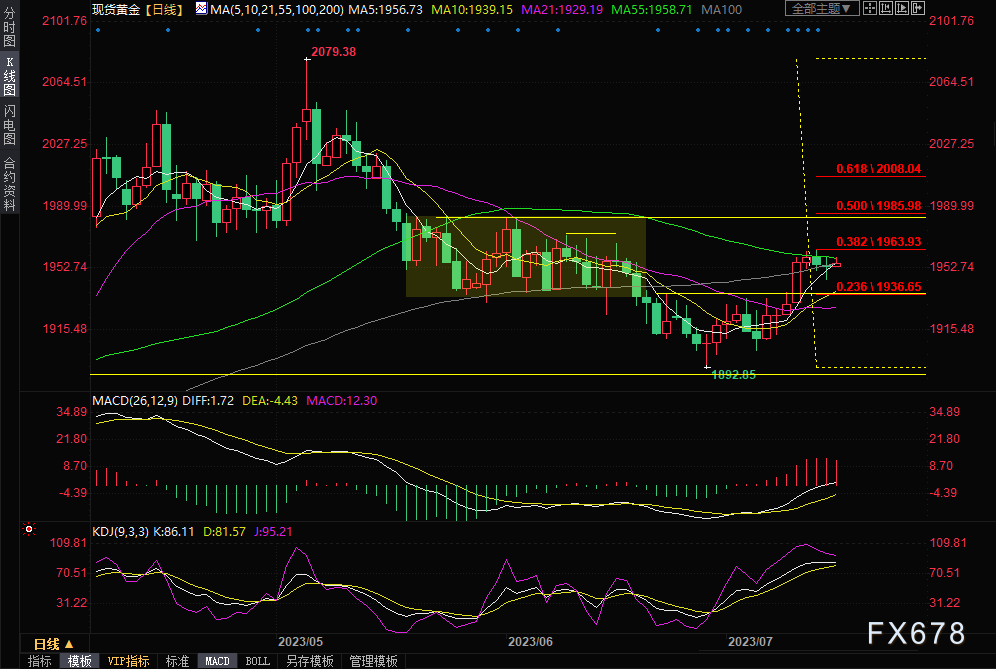Enable the 标准 template button
This screenshot has width=996, height=669.
pos(177,661)
